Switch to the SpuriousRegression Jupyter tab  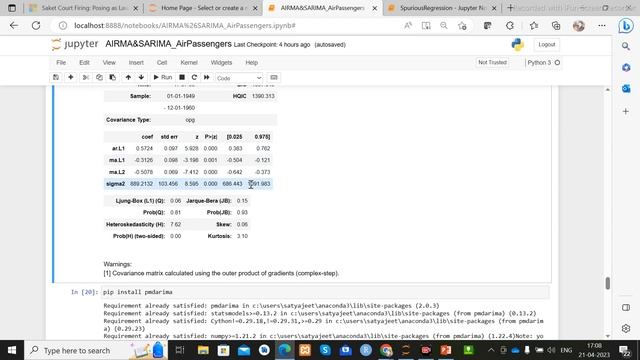pyautogui.click(x=443, y=8)
